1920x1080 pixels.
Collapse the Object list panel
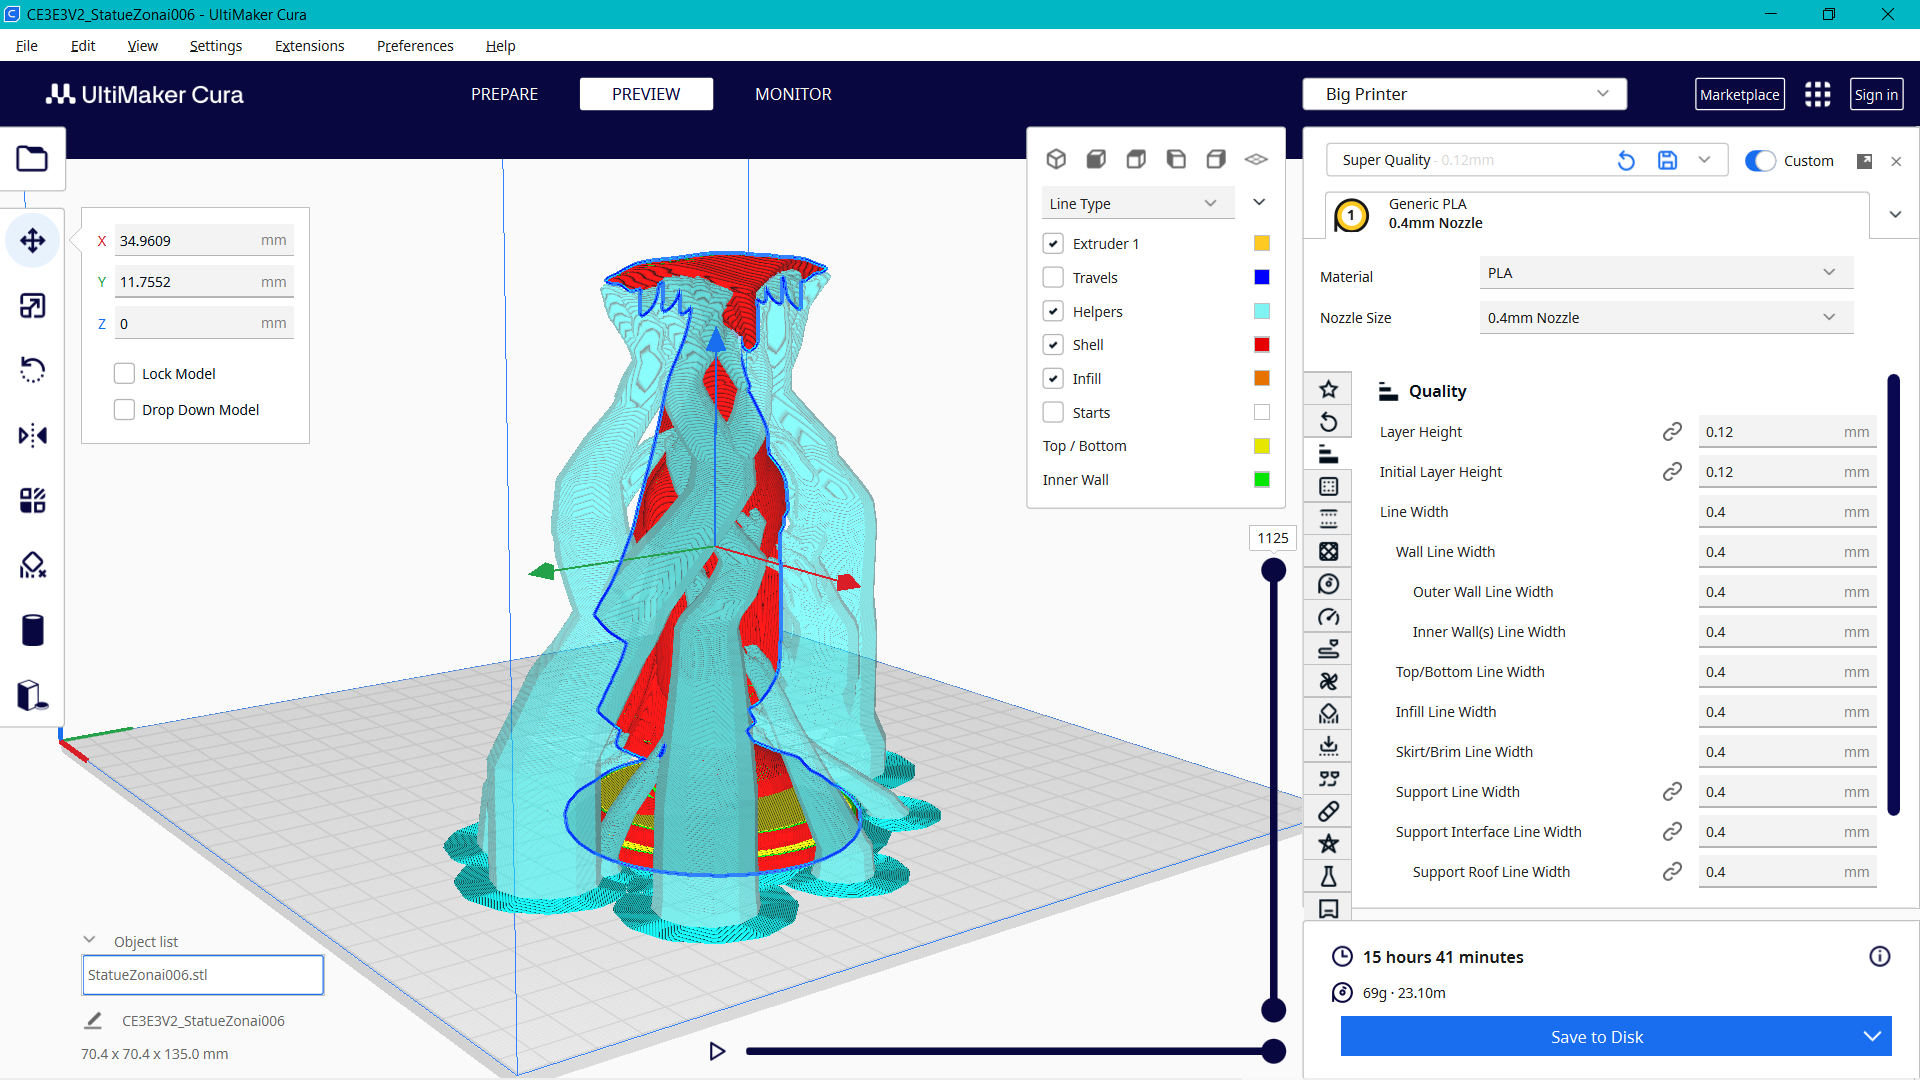(x=89, y=939)
